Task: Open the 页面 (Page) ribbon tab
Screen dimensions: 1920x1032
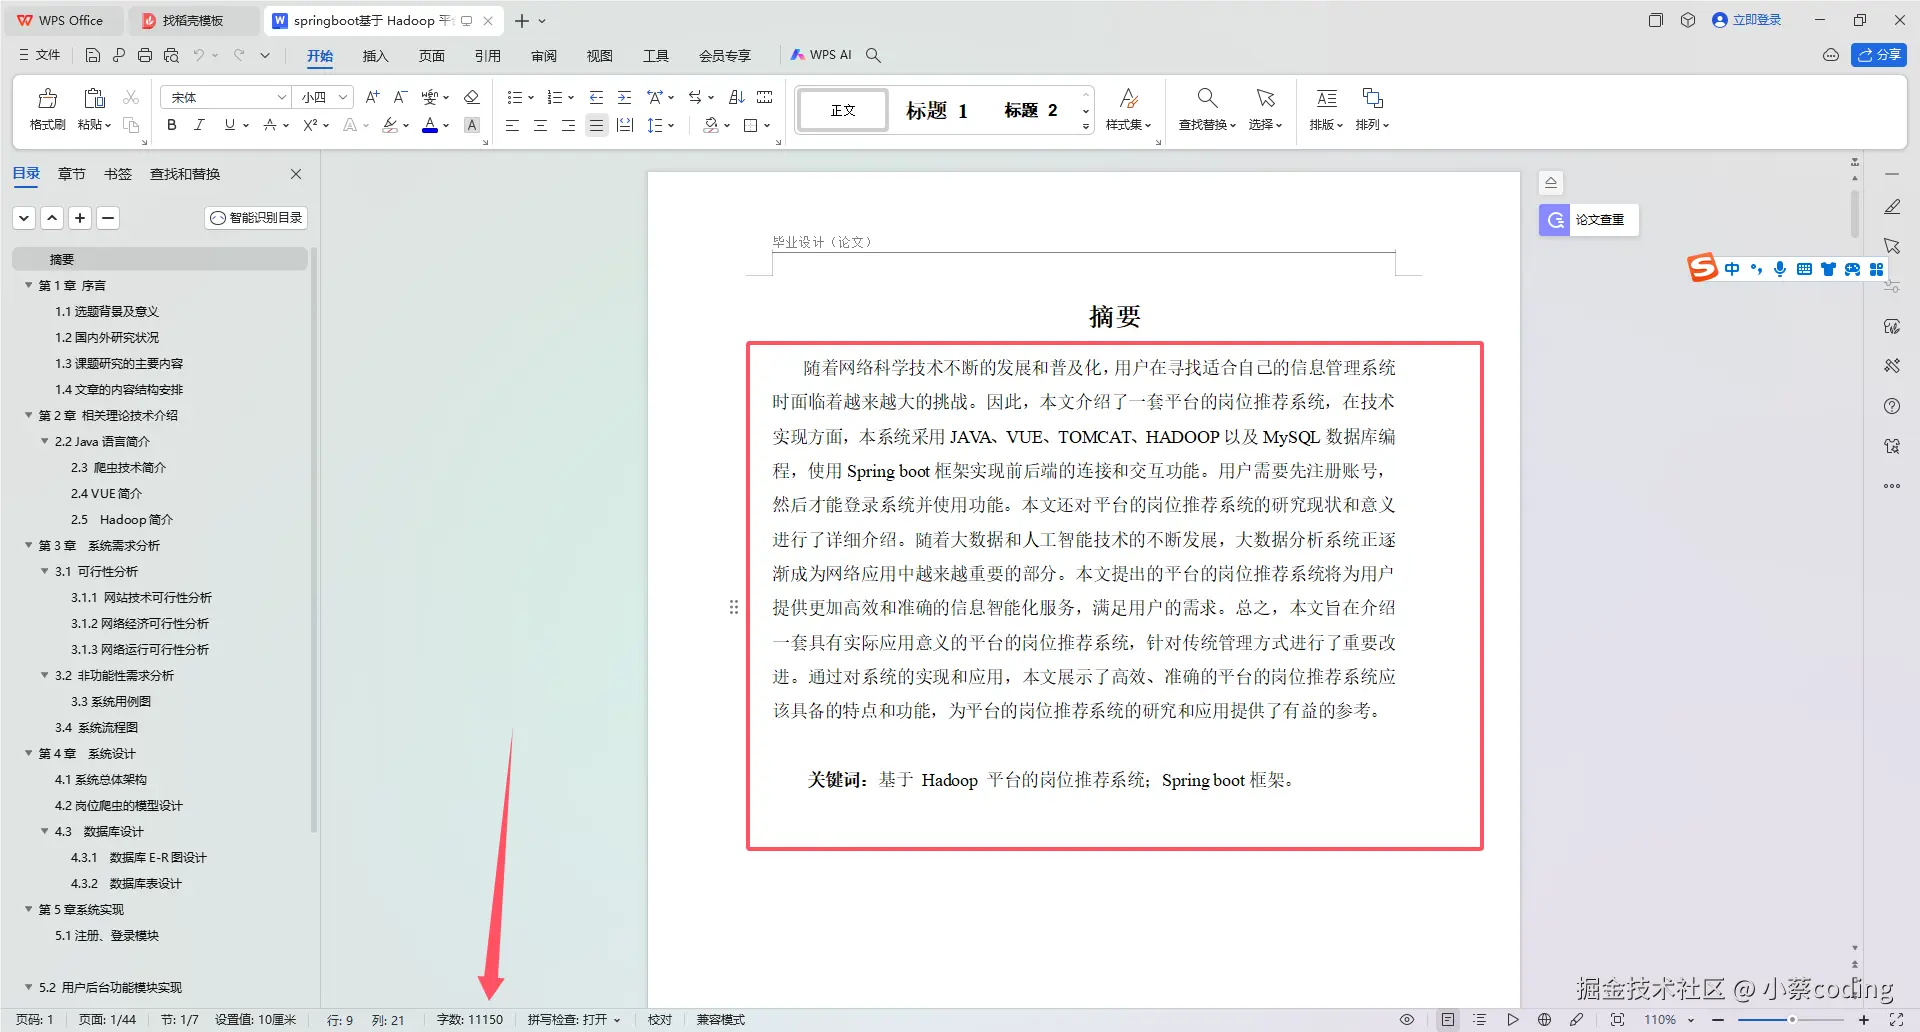Action: click(431, 56)
